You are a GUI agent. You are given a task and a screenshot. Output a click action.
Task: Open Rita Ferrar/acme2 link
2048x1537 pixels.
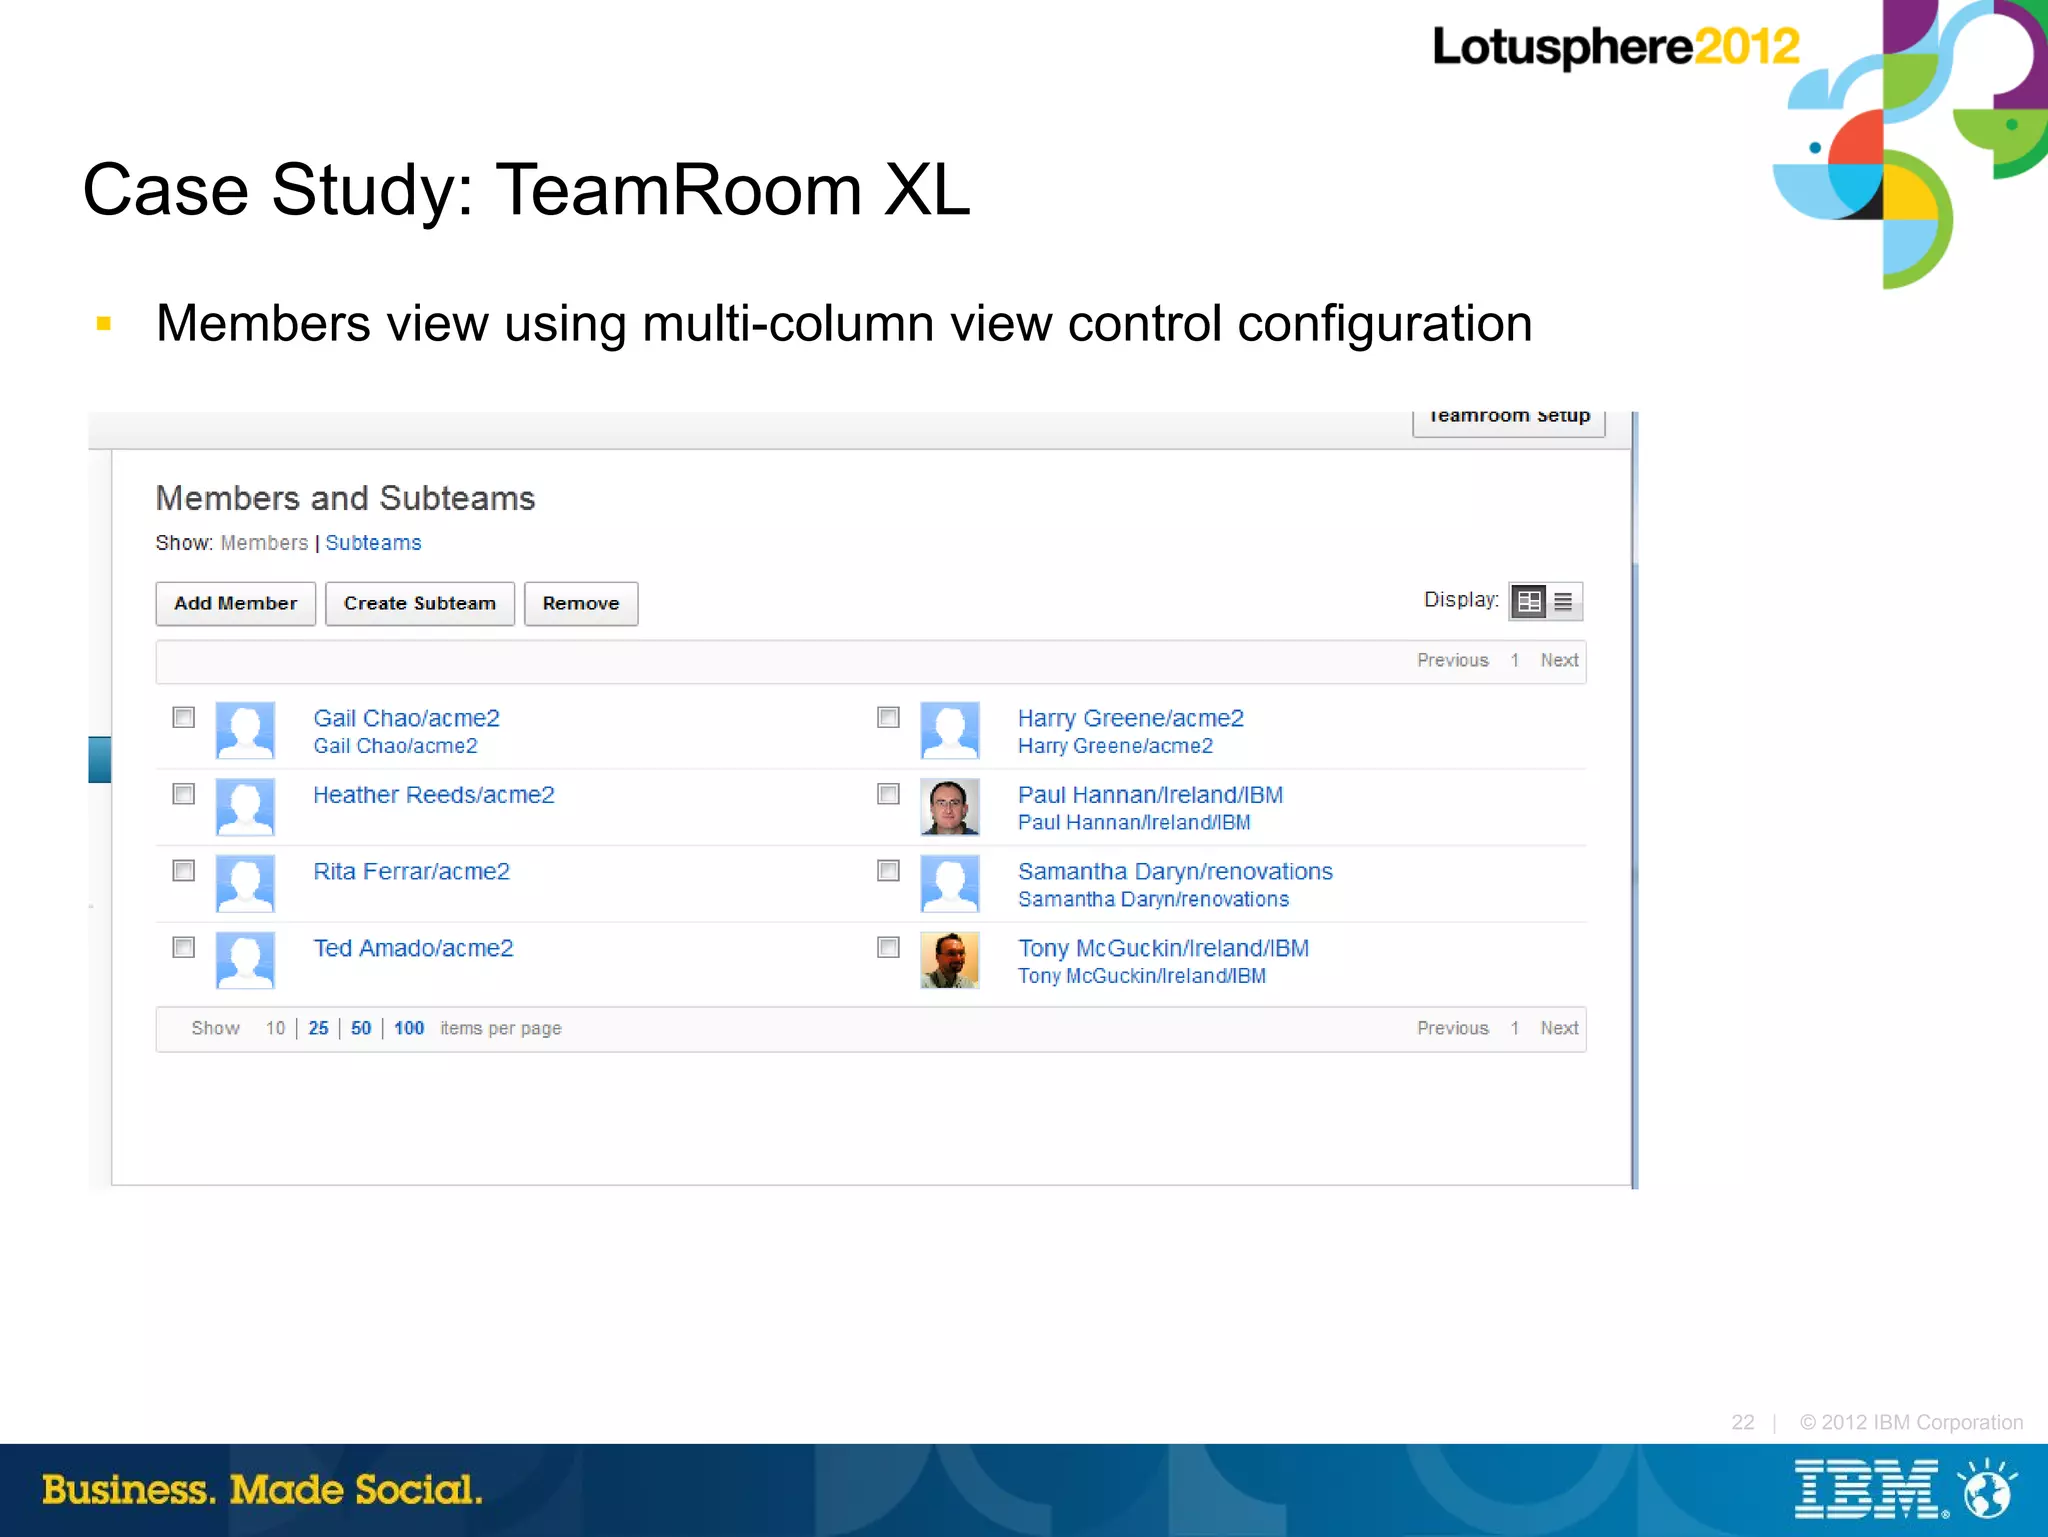[411, 872]
